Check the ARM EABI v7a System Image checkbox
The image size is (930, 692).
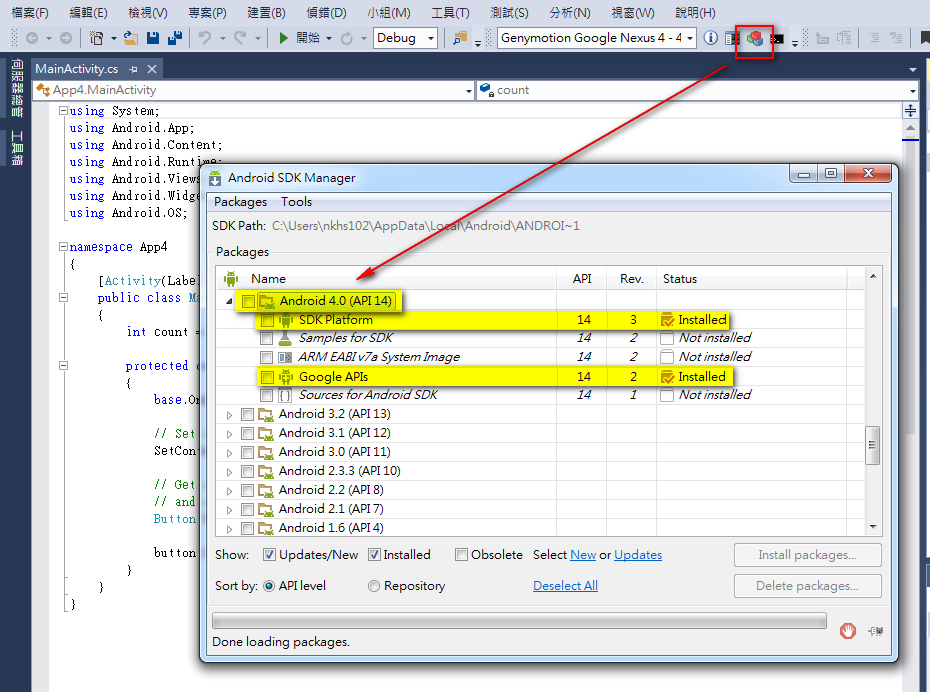pos(266,357)
